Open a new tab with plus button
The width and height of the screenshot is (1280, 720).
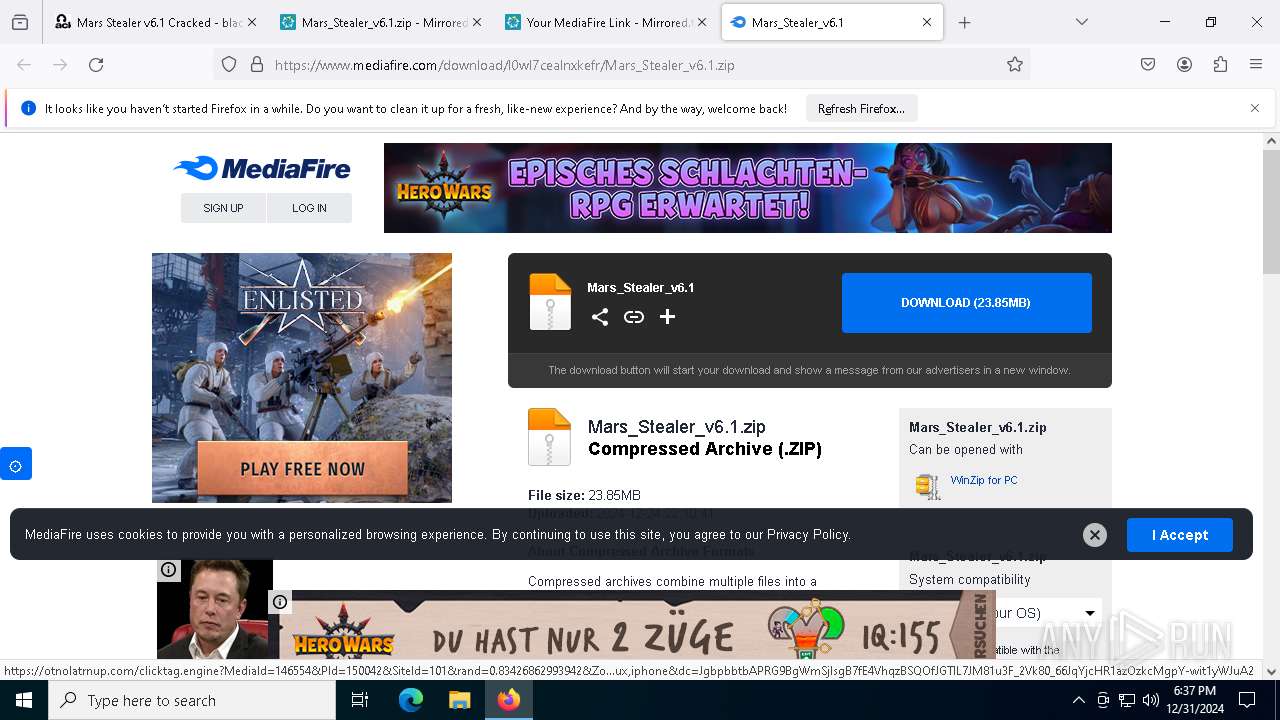pos(964,22)
